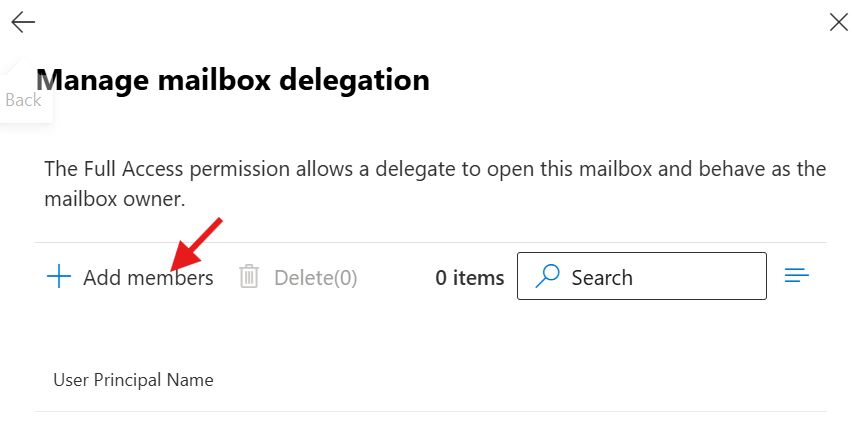Close the mailbox delegation panel

[839, 22]
